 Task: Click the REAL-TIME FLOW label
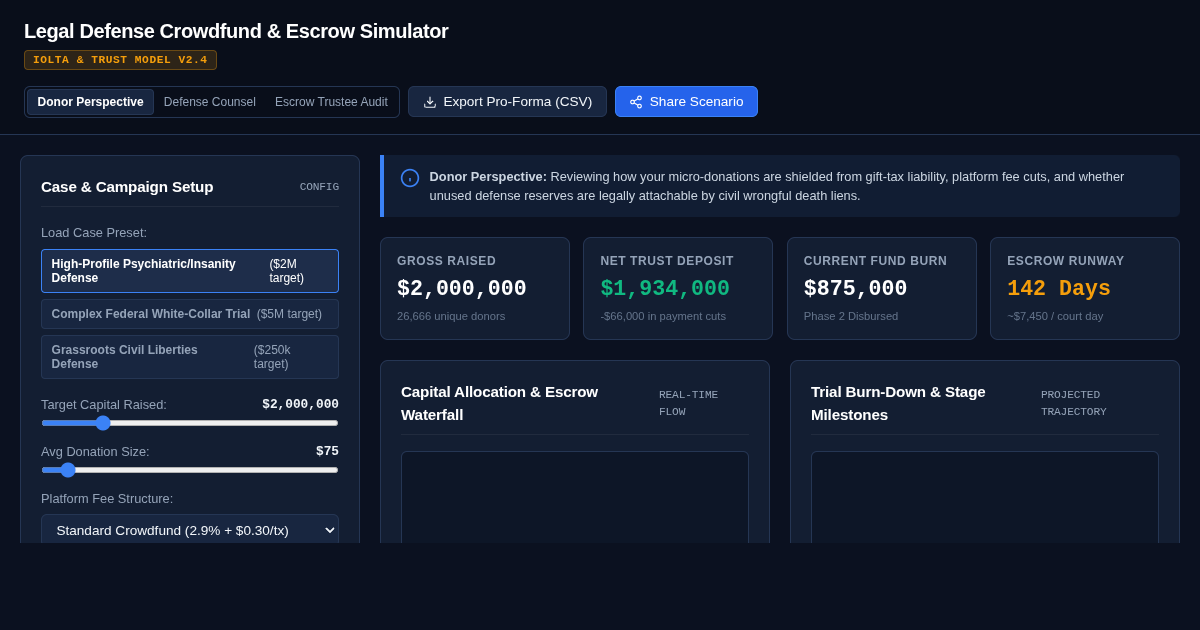[688, 403]
